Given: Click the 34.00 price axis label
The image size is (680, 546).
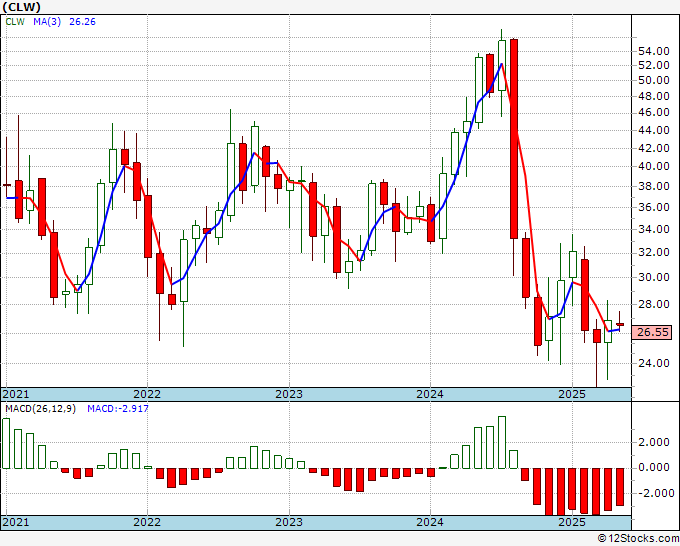Looking at the screenshot, I should 654,229.
